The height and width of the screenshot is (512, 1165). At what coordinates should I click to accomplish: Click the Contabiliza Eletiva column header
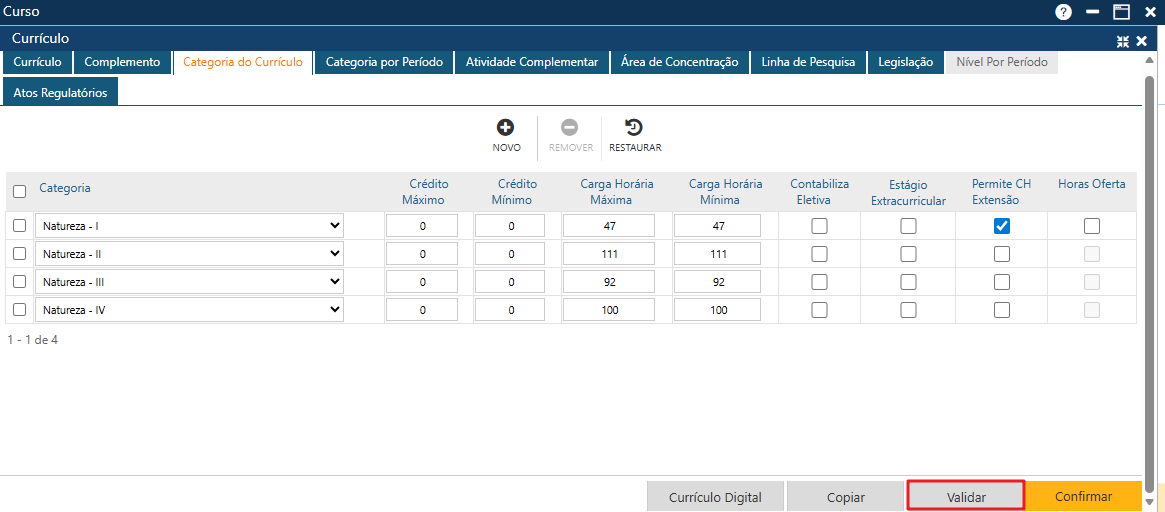tap(820, 192)
